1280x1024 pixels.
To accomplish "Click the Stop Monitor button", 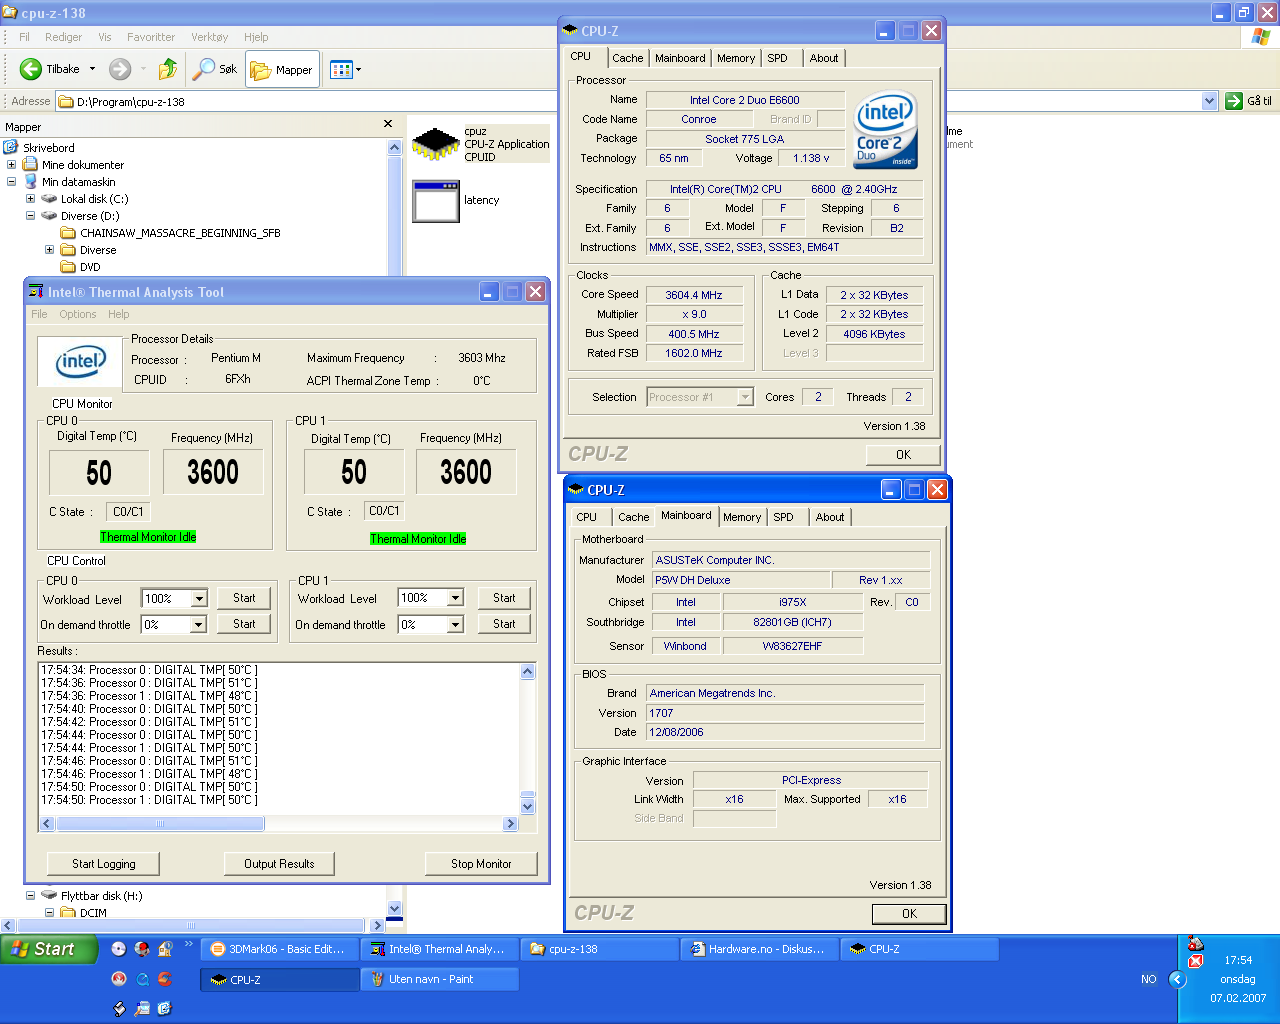I will tap(480, 864).
